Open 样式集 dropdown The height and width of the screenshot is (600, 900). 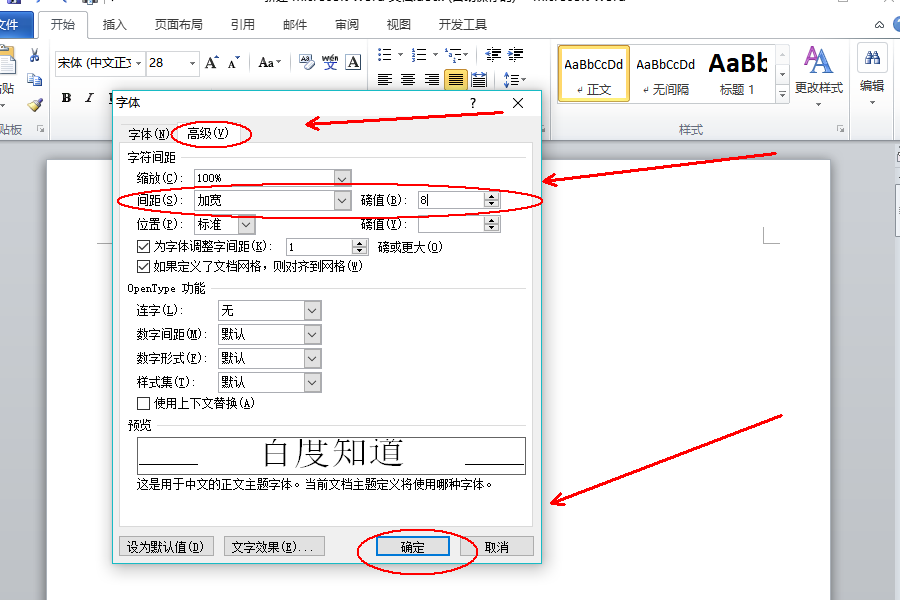(312, 382)
